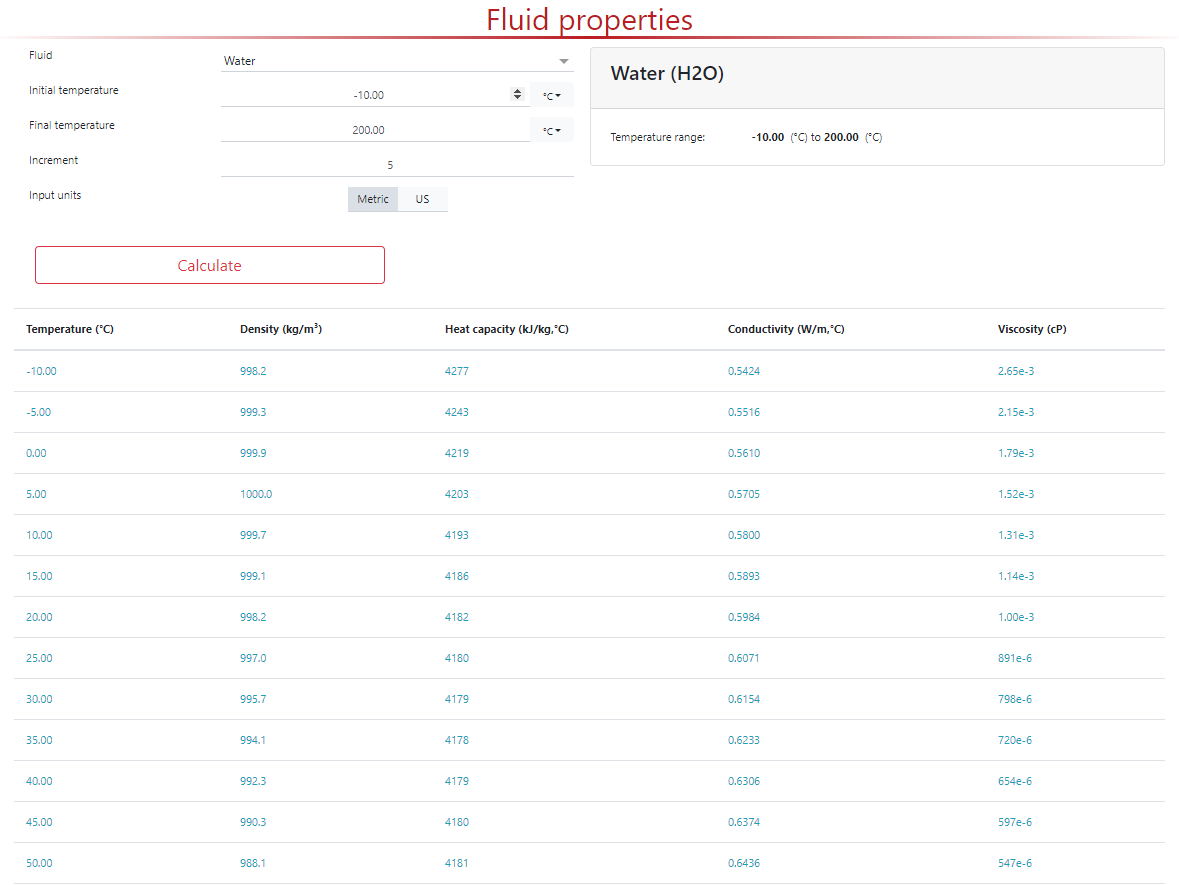
Task: Click the Temperature (°C) column header
Action: [x=70, y=329]
